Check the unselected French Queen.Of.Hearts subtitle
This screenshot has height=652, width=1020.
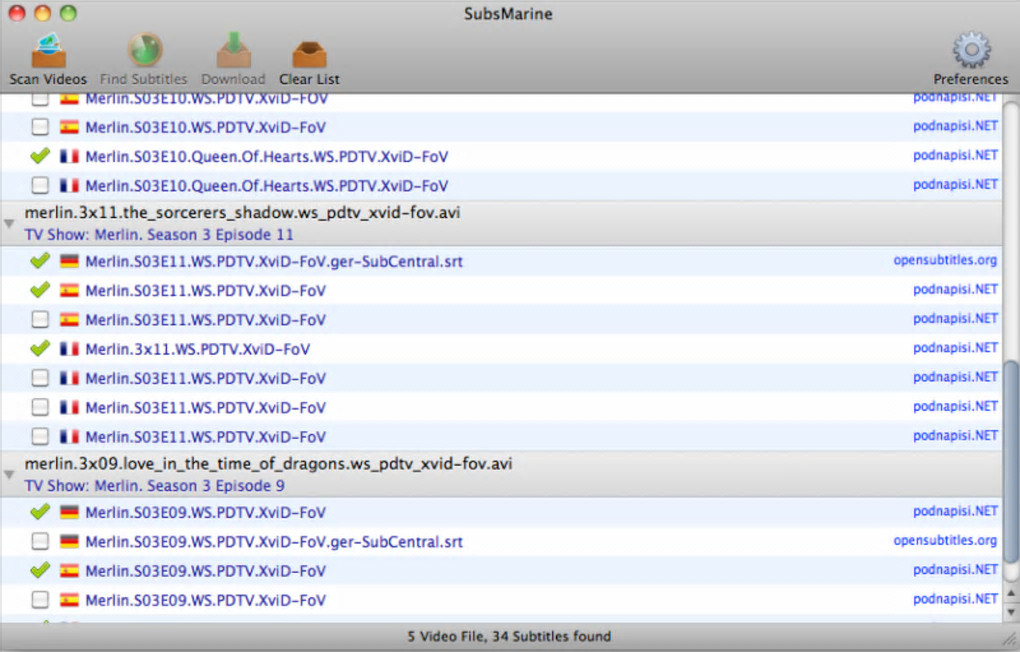[40, 185]
